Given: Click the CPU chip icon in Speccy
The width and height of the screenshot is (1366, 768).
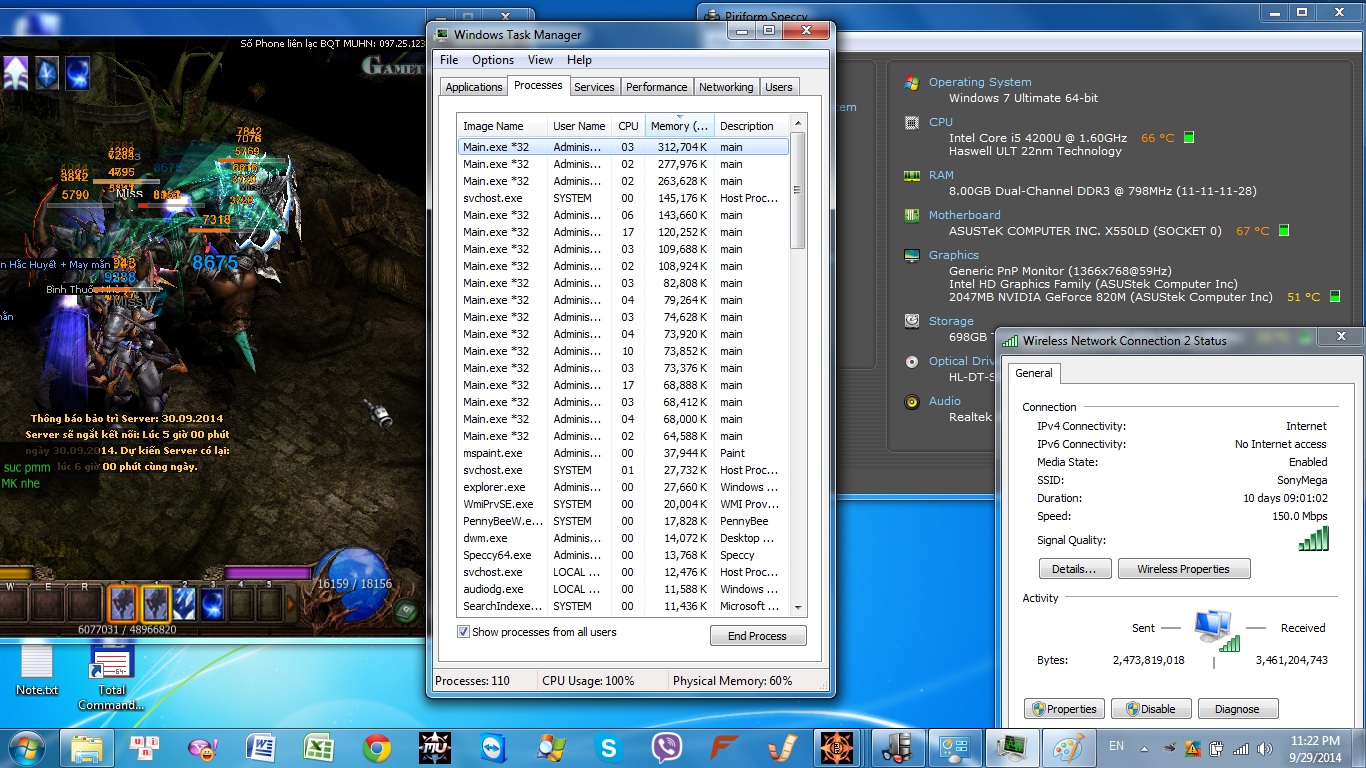Looking at the screenshot, I should point(912,123).
